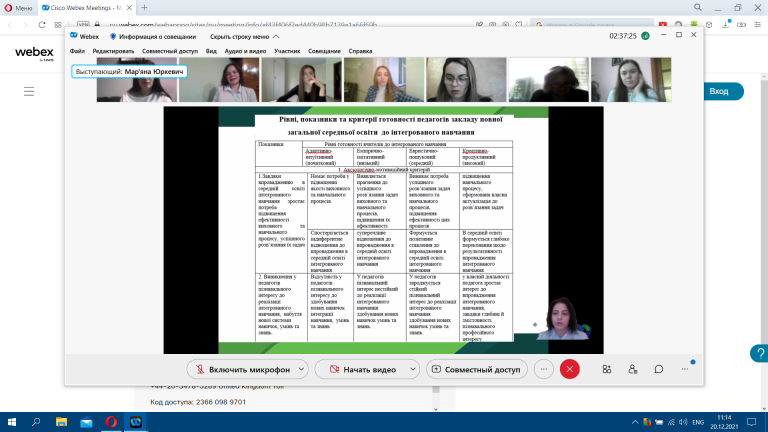Expand the microphone options dropdown arrow
Image resolution: width=768 pixels, height=432 pixels.
302,369
